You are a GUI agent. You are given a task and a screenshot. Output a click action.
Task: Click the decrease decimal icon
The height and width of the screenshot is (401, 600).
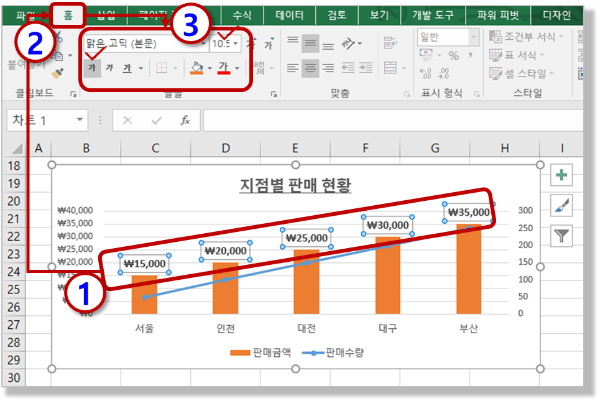(x=443, y=73)
